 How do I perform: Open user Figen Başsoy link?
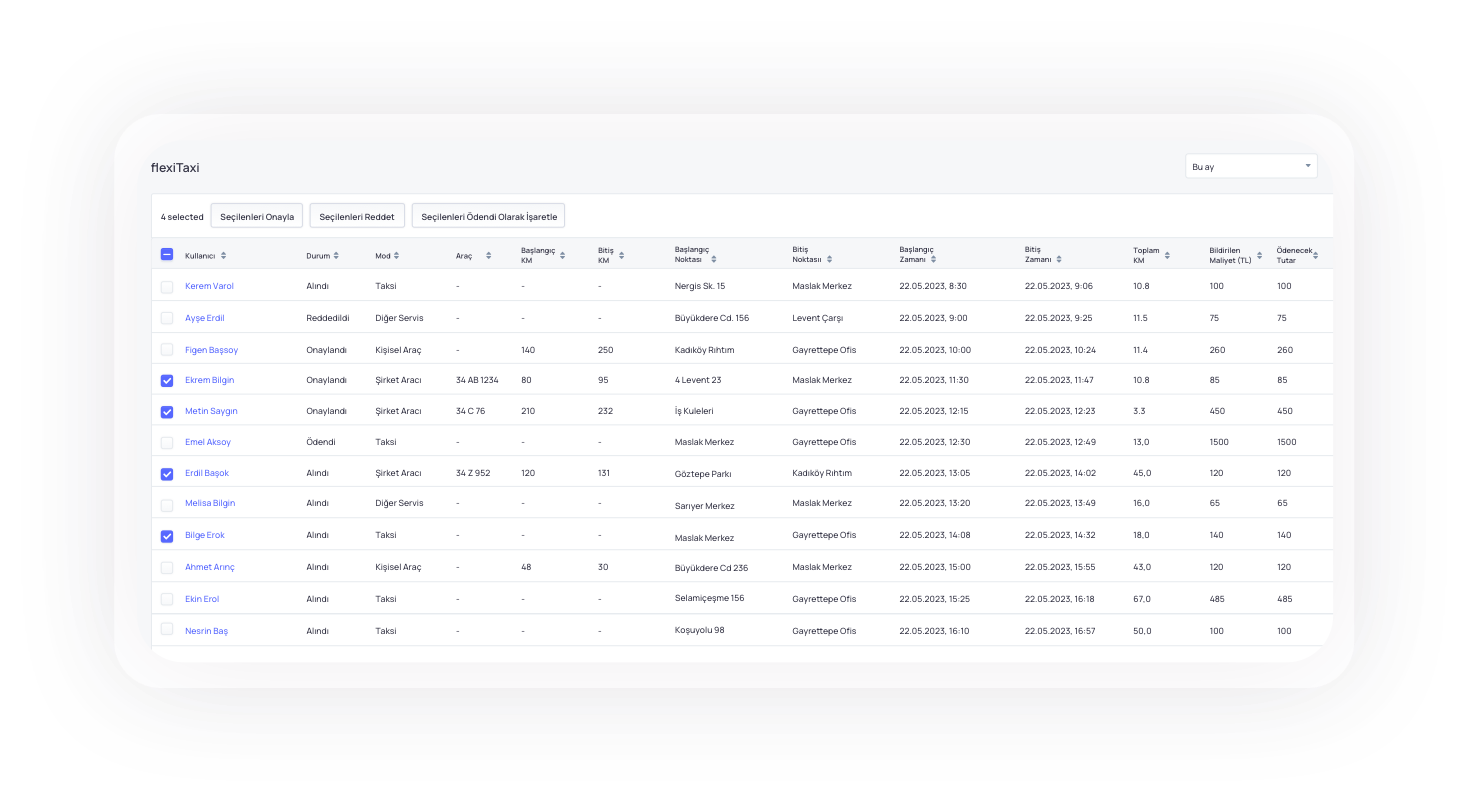coord(211,350)
